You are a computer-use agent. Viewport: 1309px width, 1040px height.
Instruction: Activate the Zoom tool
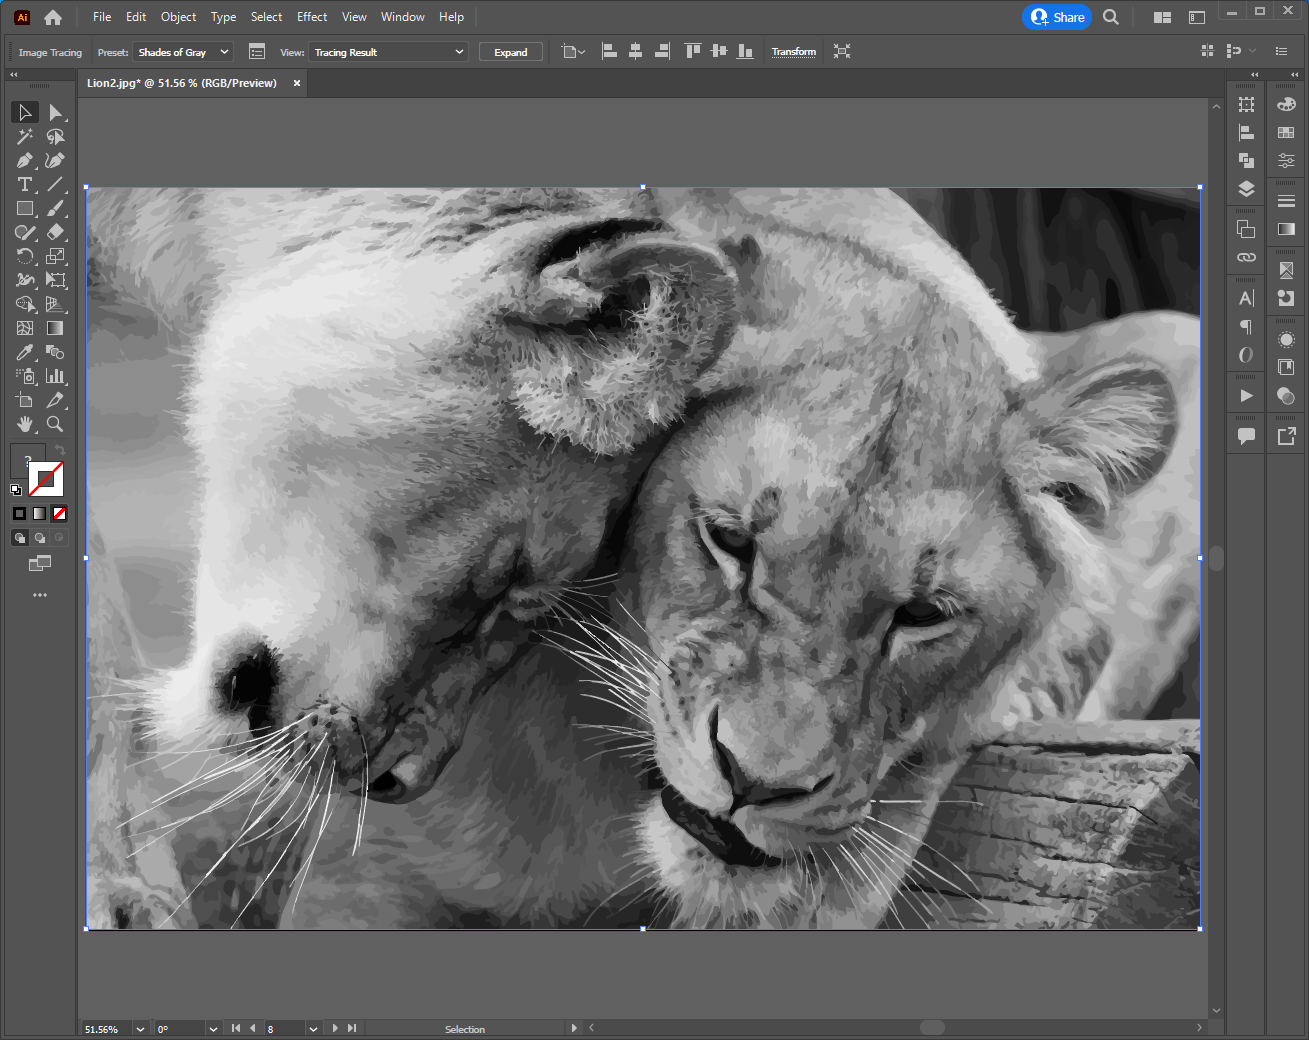pyautogui.click(x=55, y=425)
